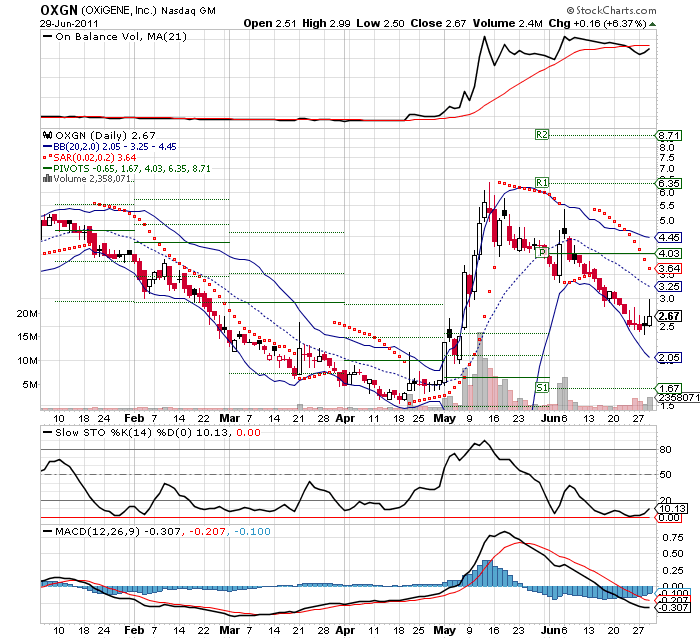
Task: Click the red 0.00 stochastic tag
Action: tap(669, 518)
